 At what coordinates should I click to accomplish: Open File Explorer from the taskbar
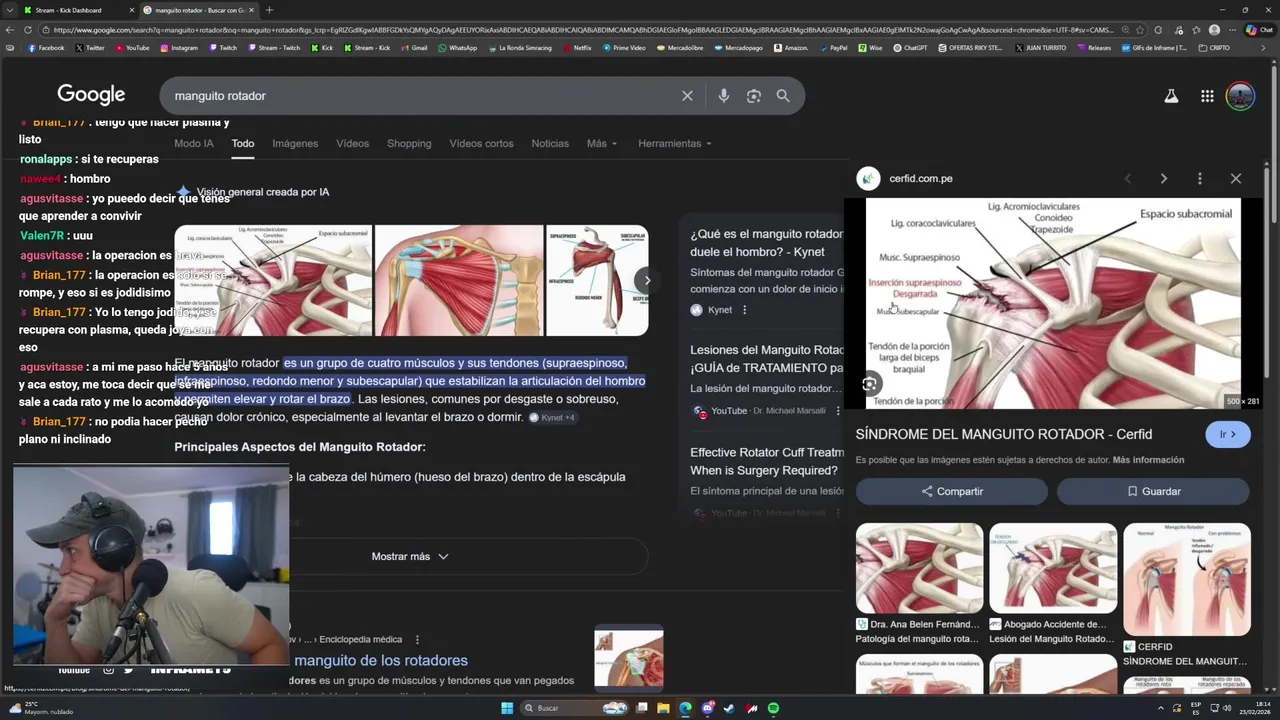pyautogui.click(x=663, y=708)
